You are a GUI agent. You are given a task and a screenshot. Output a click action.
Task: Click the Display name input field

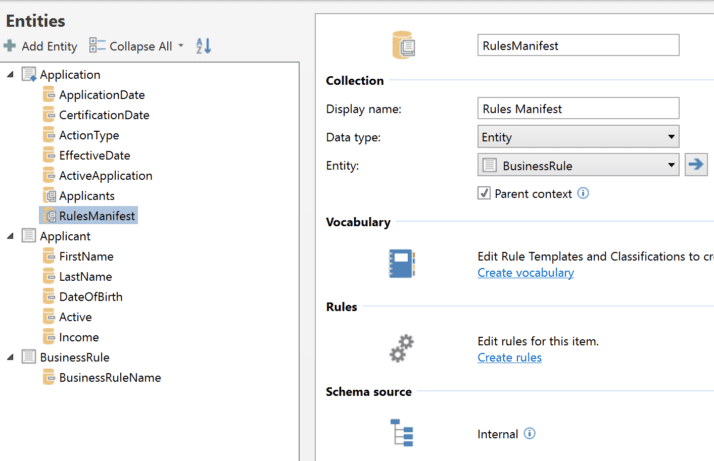(578, 108)
